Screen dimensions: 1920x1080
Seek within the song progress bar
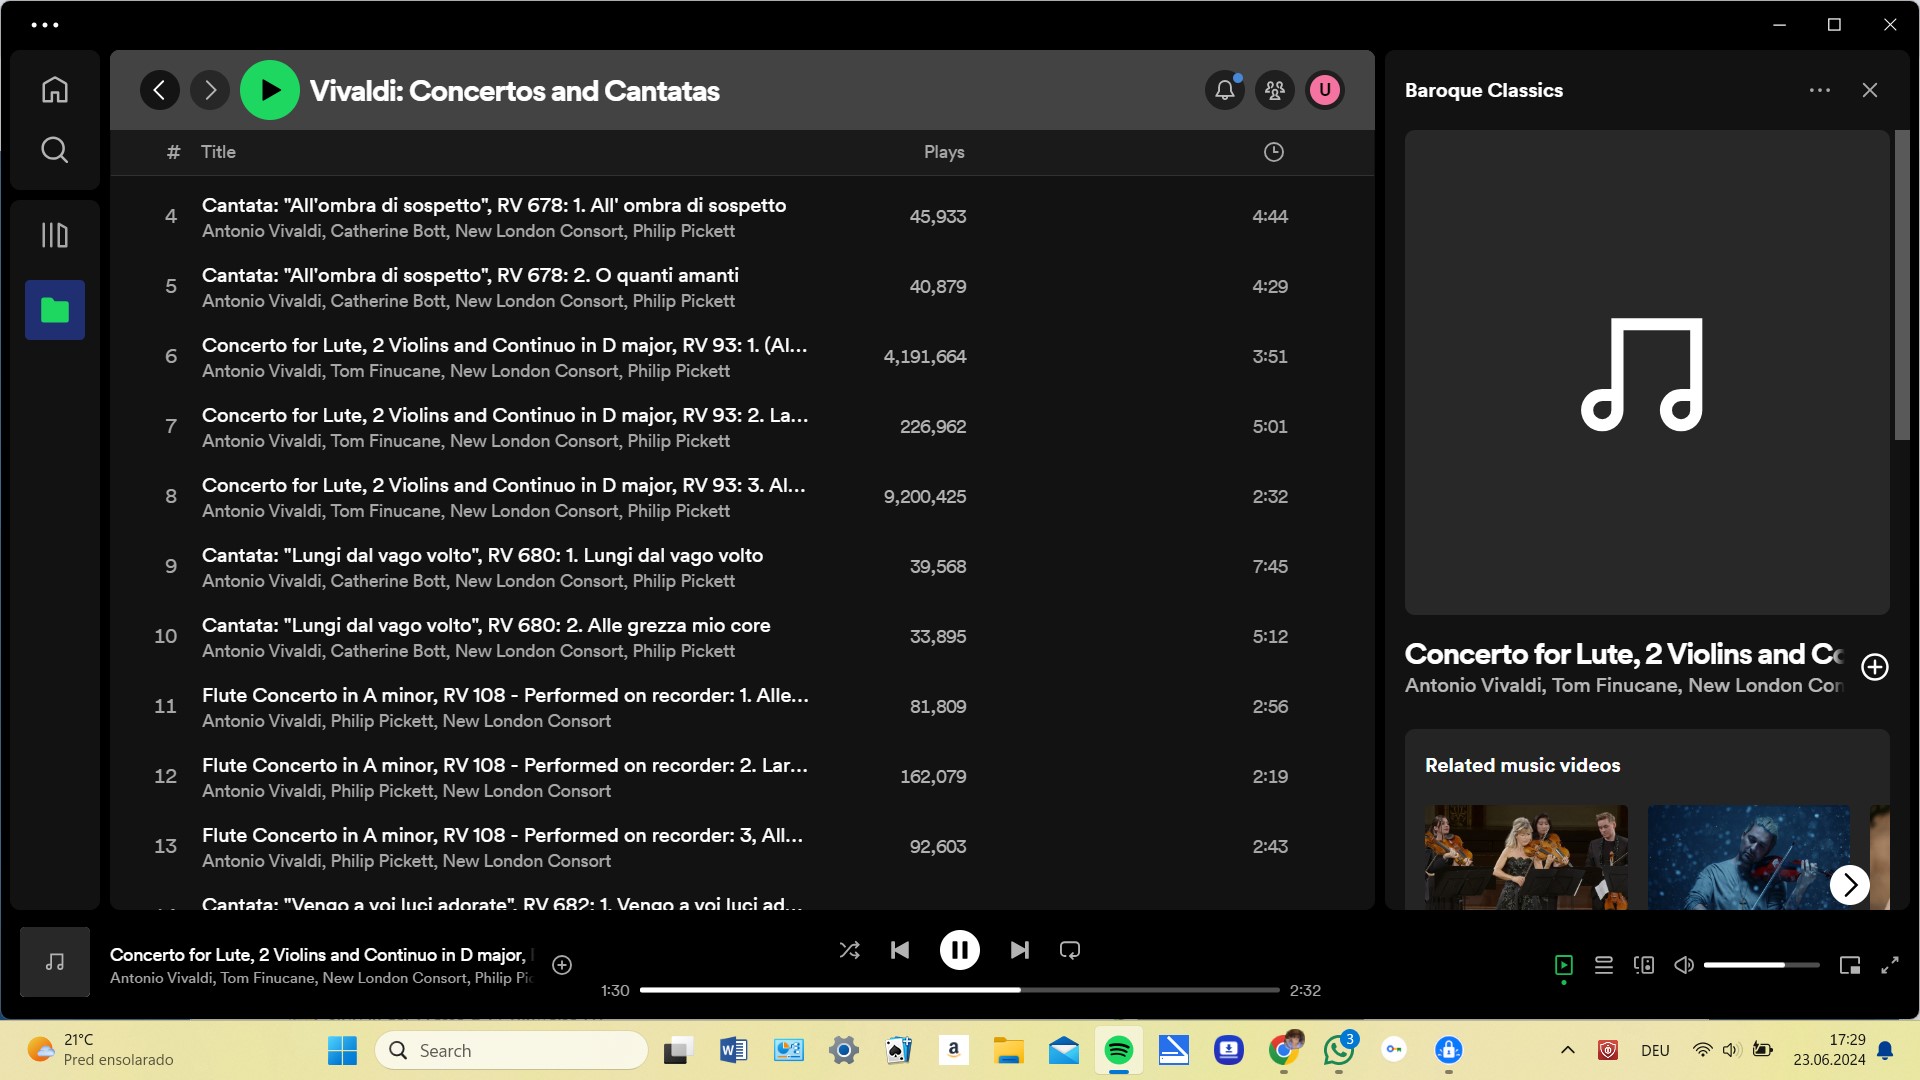960,990
